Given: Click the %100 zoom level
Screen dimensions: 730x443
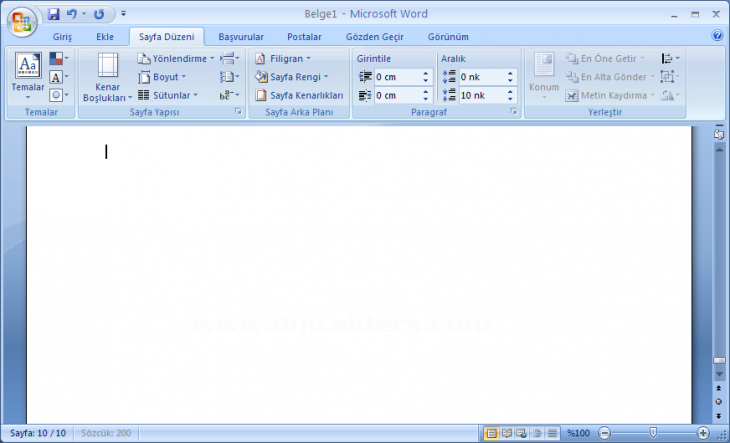Looking at the screenshot, I should pyautogui.click(x=579, y=433).
